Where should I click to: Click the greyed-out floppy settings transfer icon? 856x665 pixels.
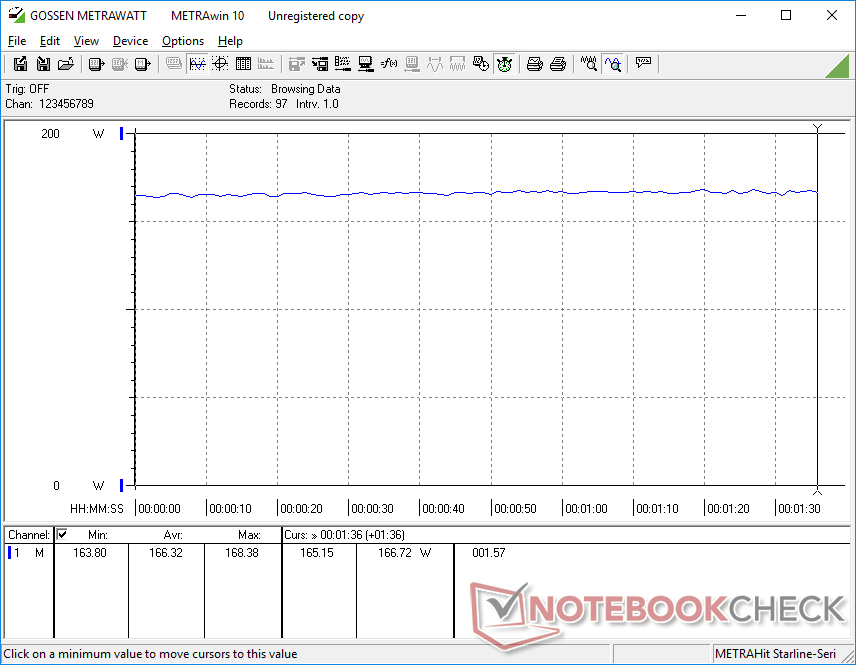(296, 64)
